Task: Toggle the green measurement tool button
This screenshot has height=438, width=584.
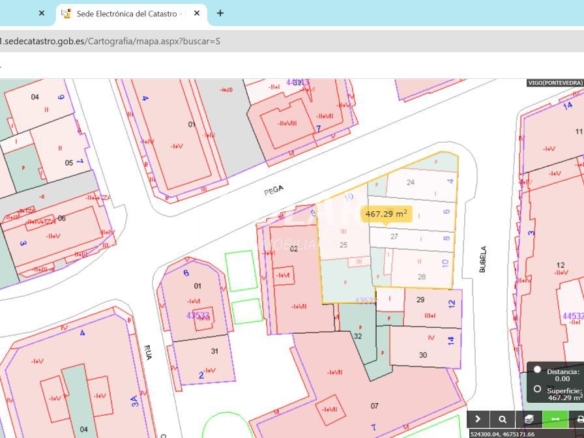Action: click(x=555, y=420)
